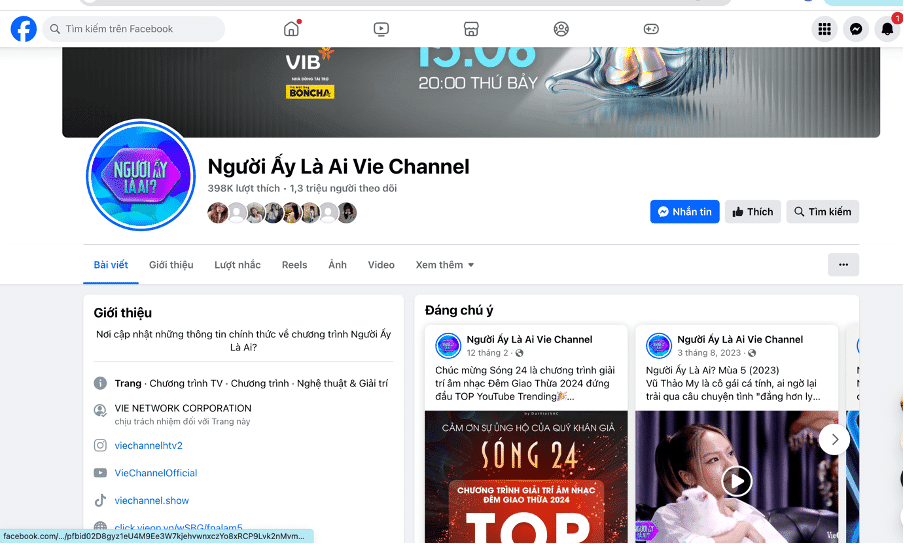Open the Người Ấy Là Ai profile picture
The width and height of the screenshot is (904, 544).
(141, 175)
